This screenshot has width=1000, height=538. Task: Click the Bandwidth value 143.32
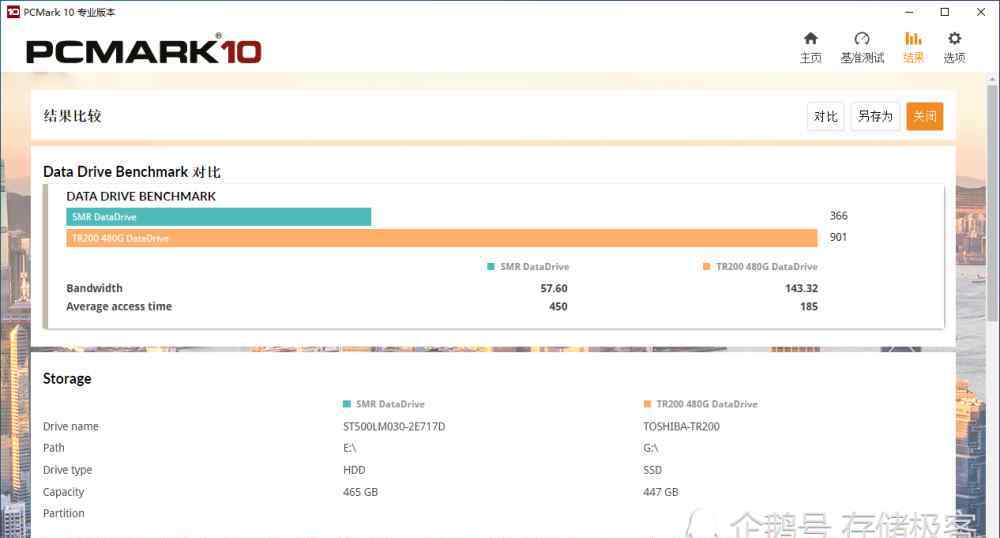[x=801, y=288]
